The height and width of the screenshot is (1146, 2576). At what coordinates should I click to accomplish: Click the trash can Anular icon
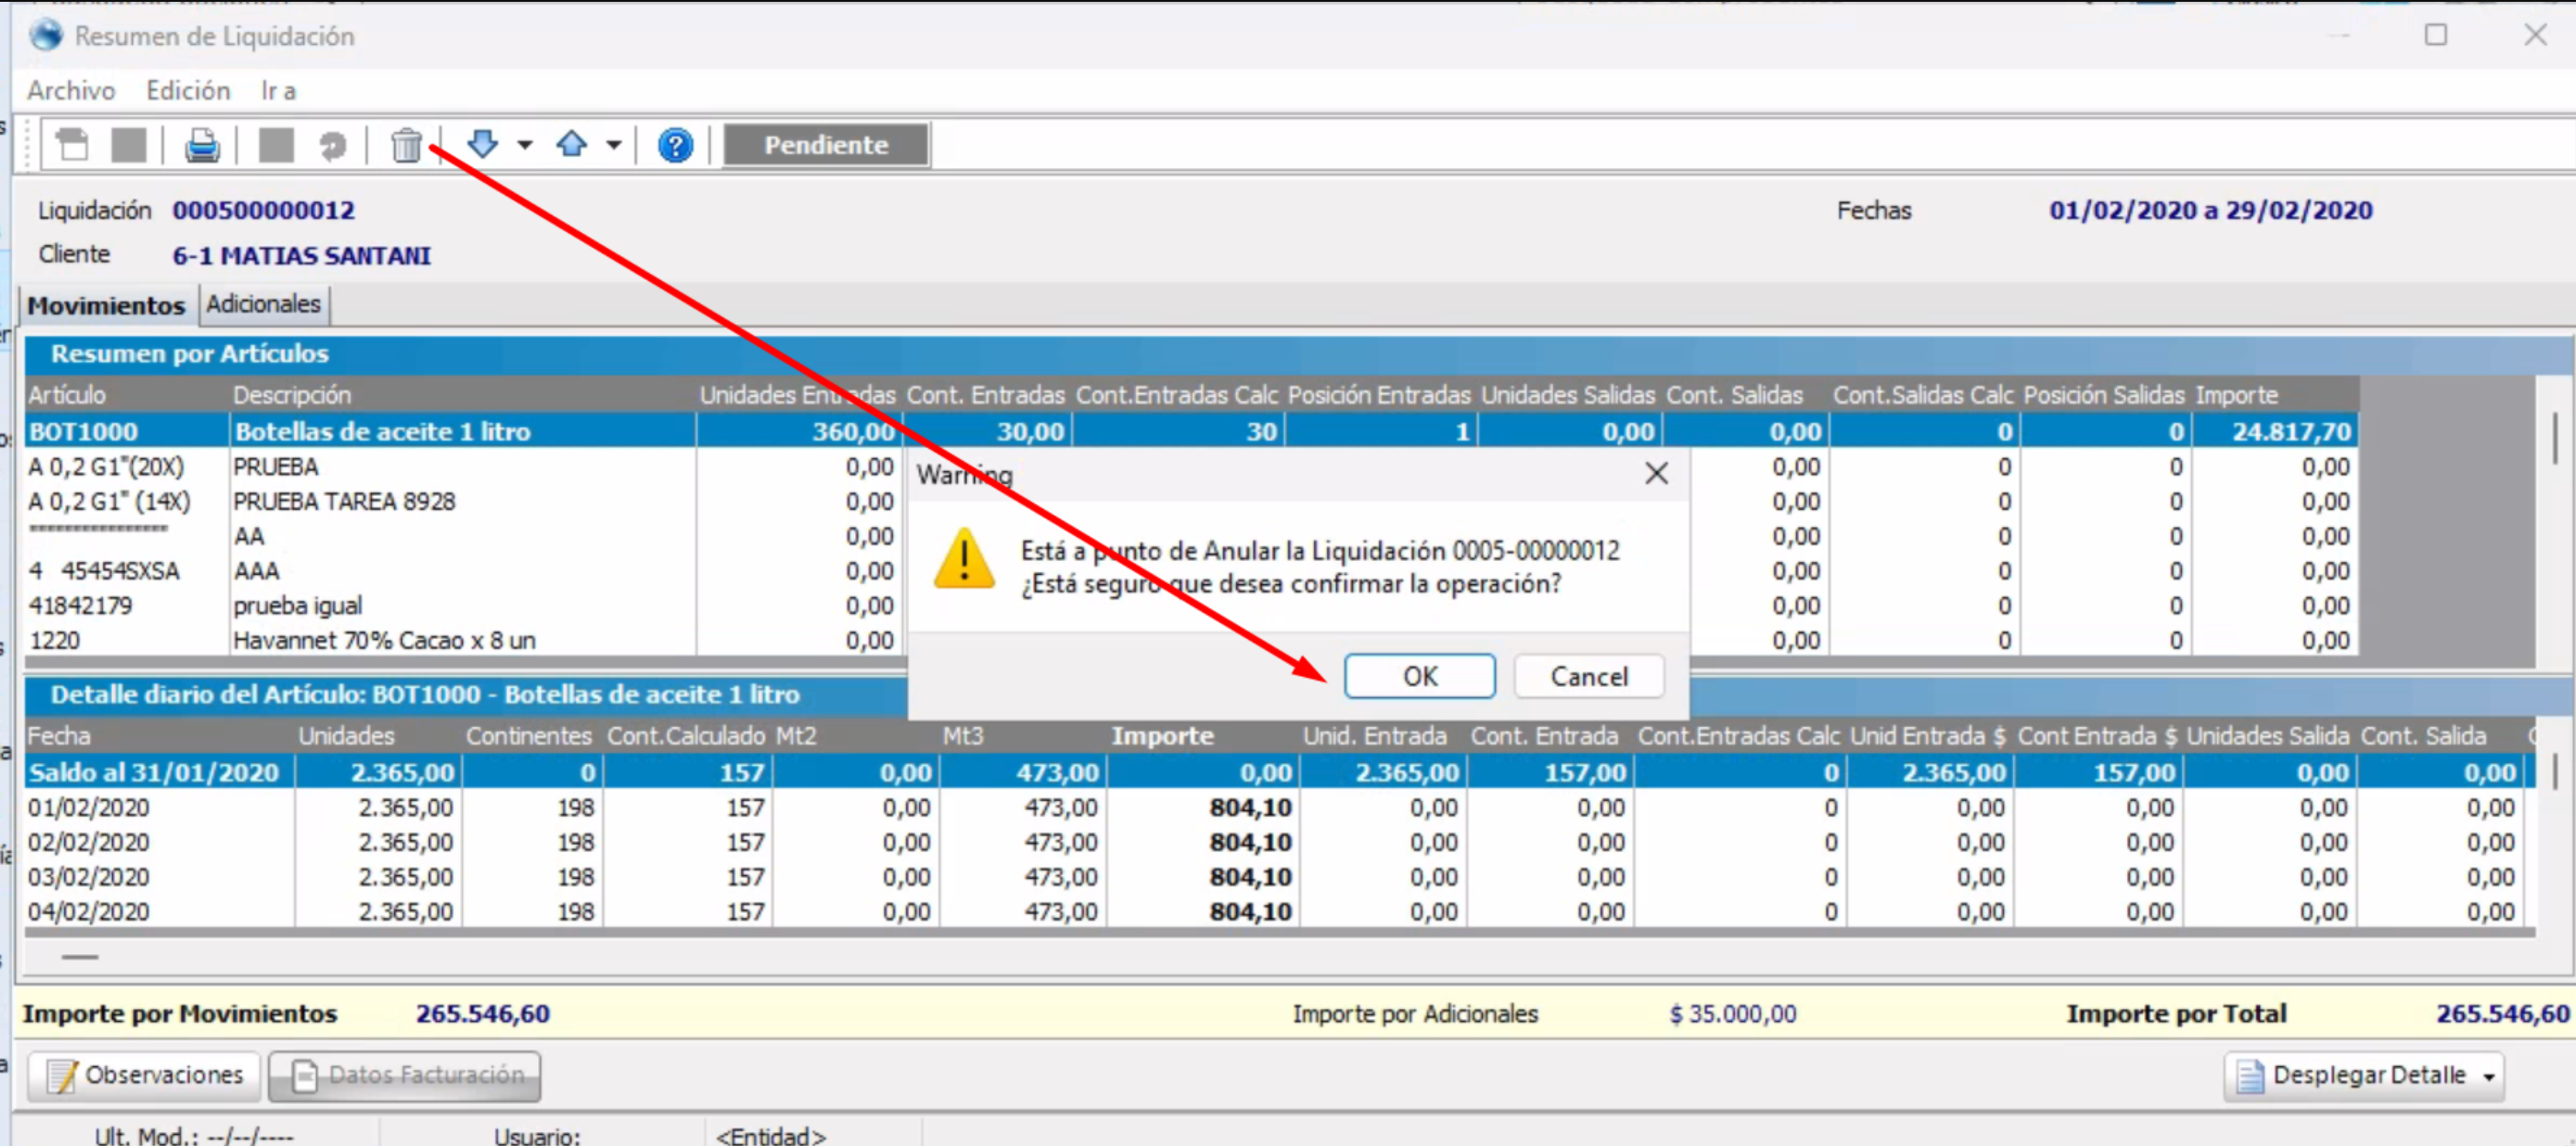click(x=406, y=146)
